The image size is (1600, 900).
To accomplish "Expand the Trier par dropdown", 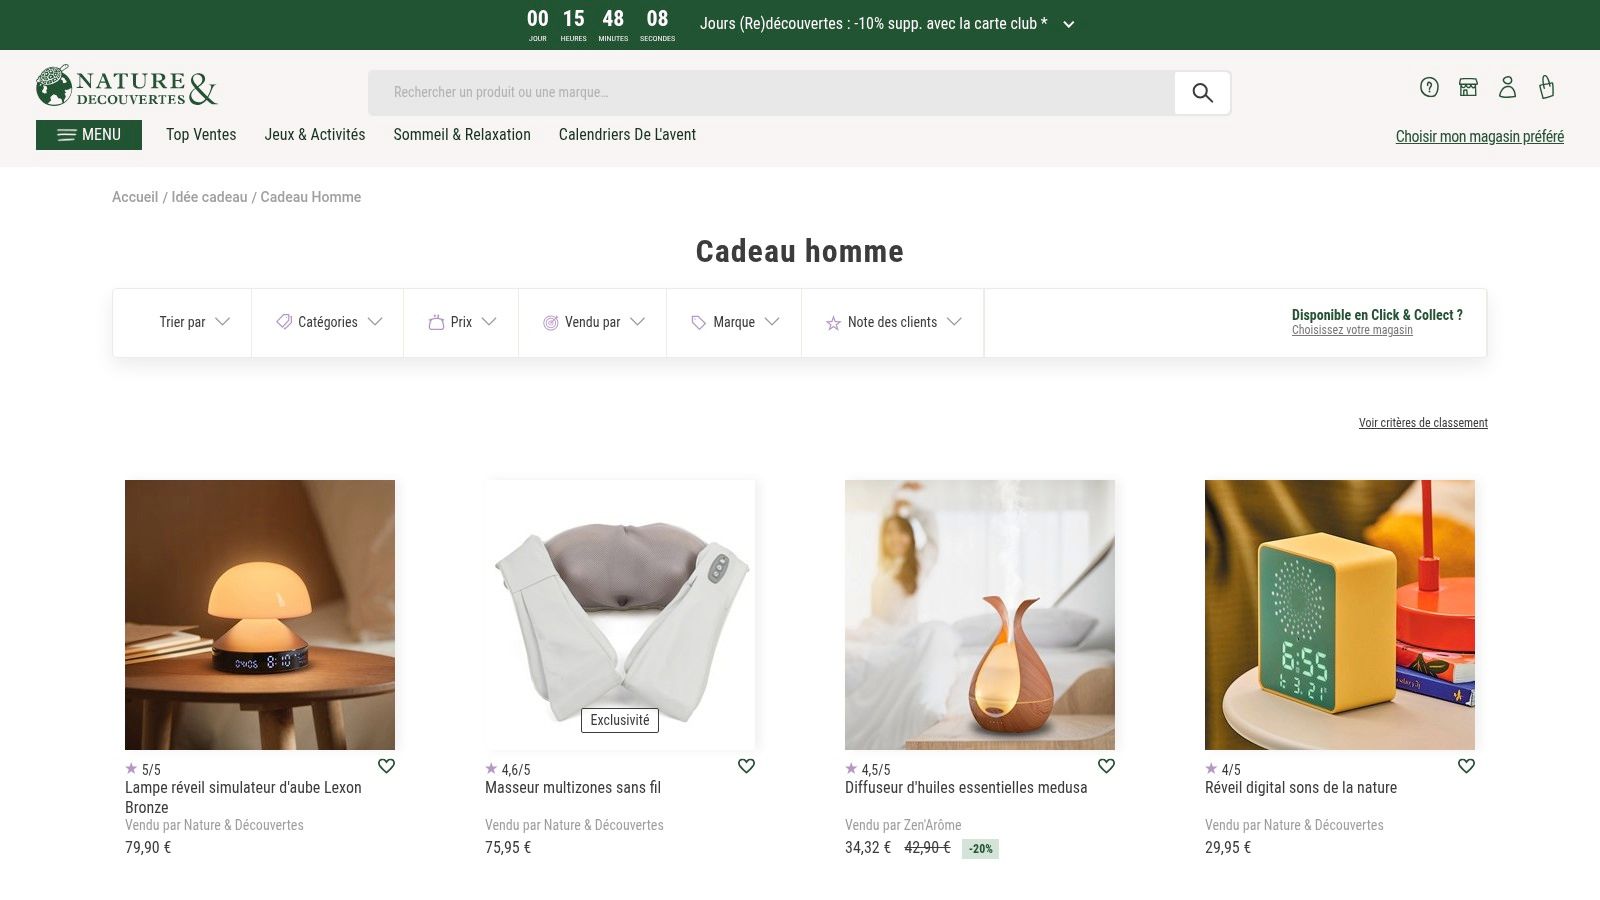I will tap(194, 322).
